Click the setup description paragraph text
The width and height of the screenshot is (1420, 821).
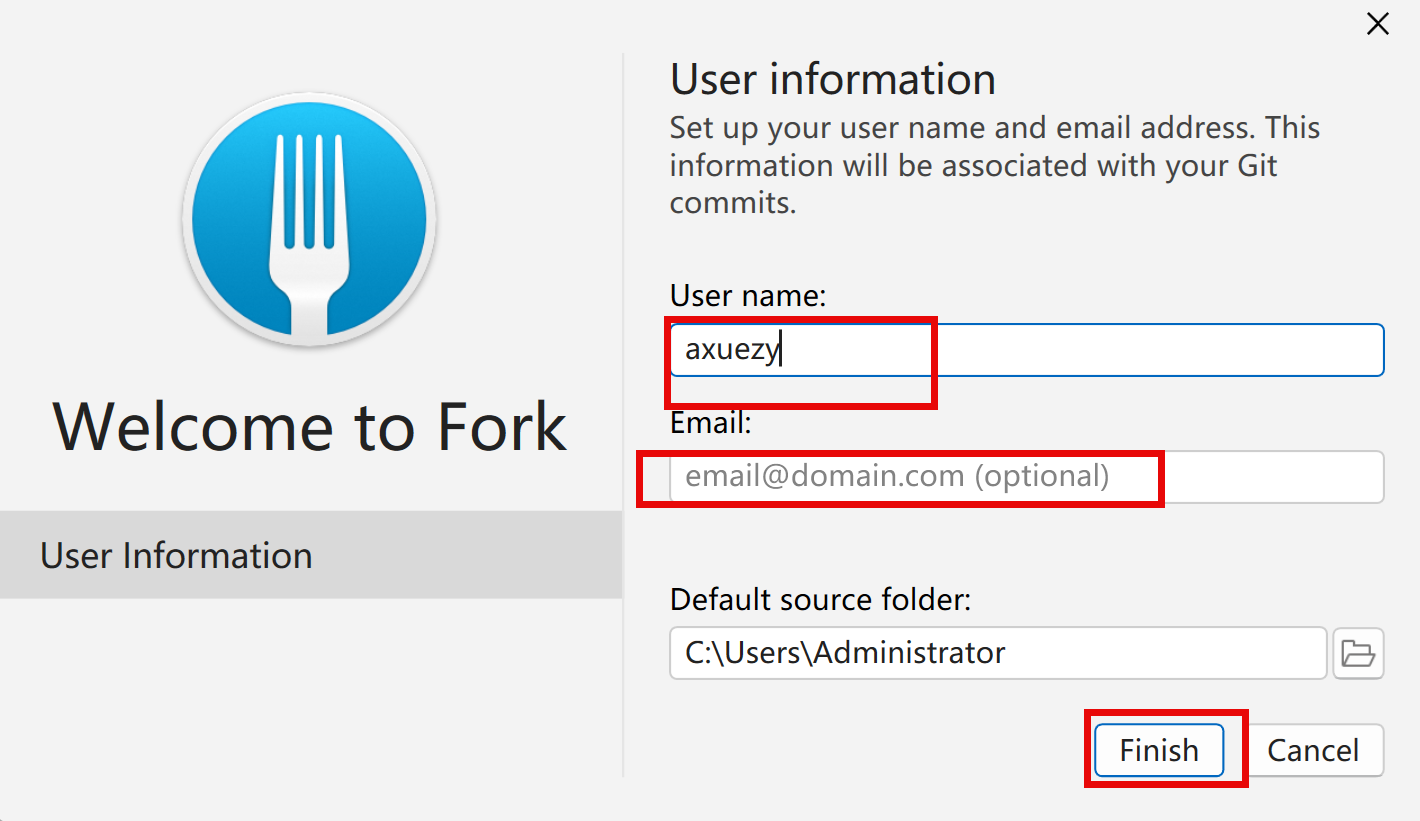(x=994, y=165)
